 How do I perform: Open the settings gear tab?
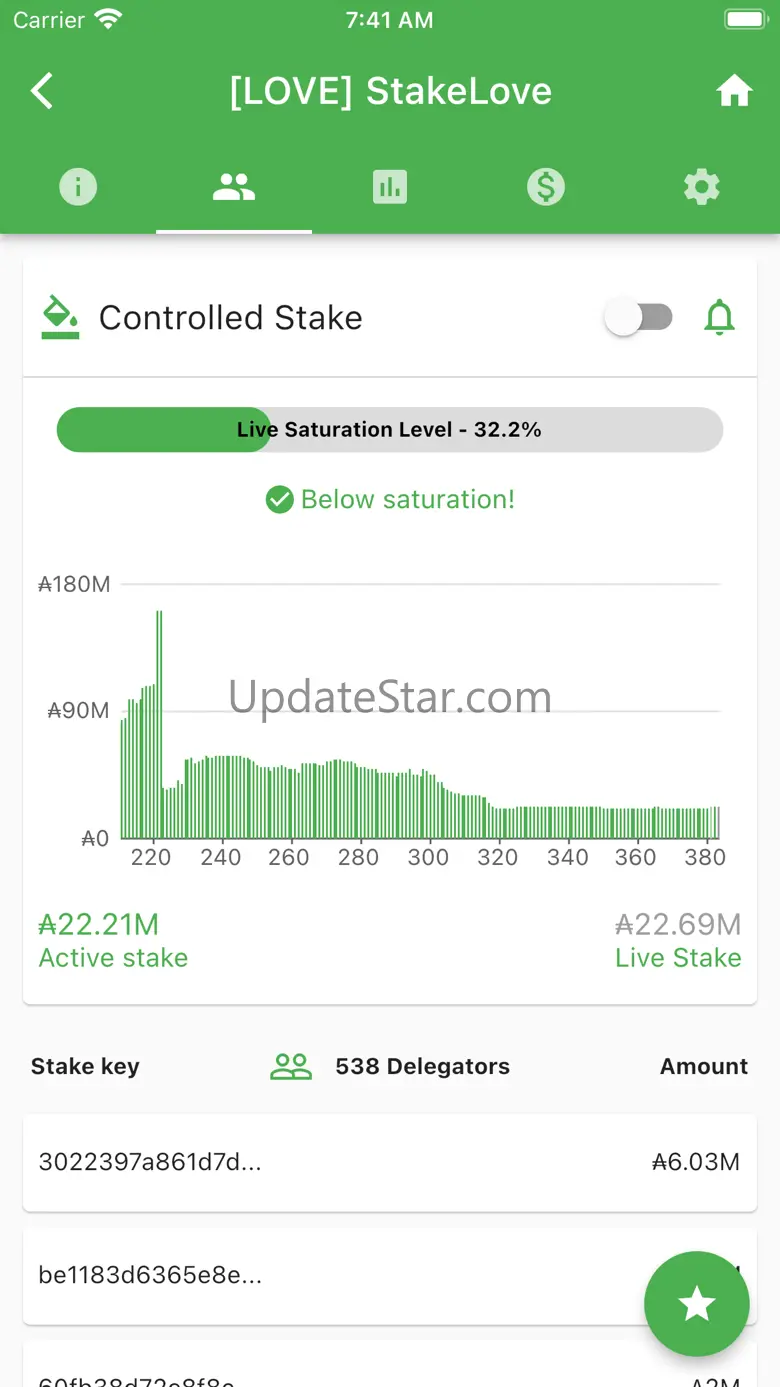point(702,187)
